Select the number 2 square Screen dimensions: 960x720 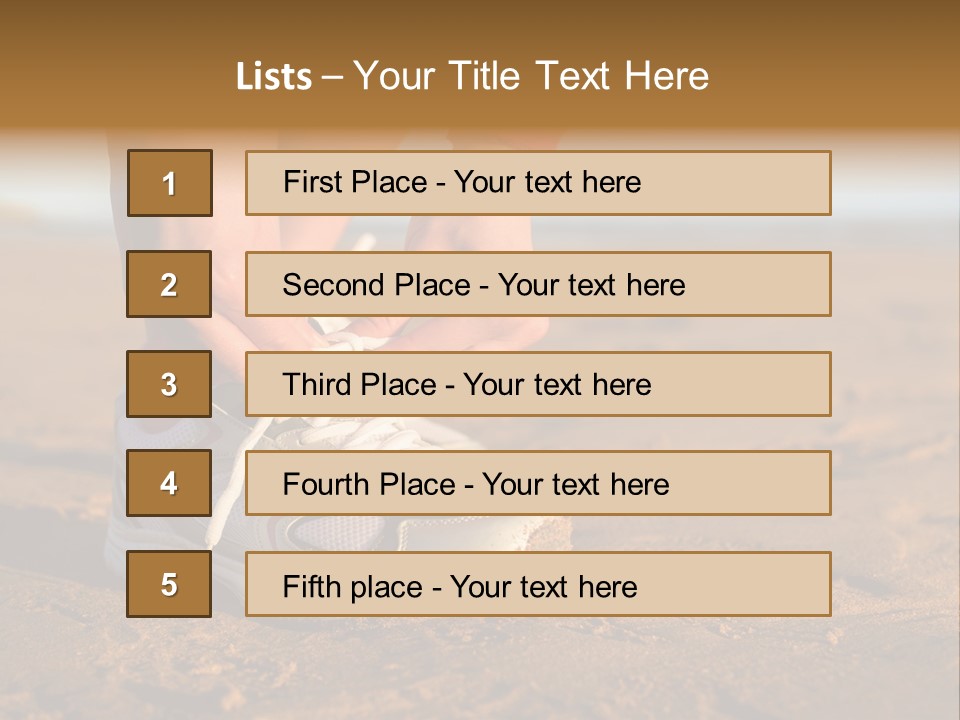169,284
